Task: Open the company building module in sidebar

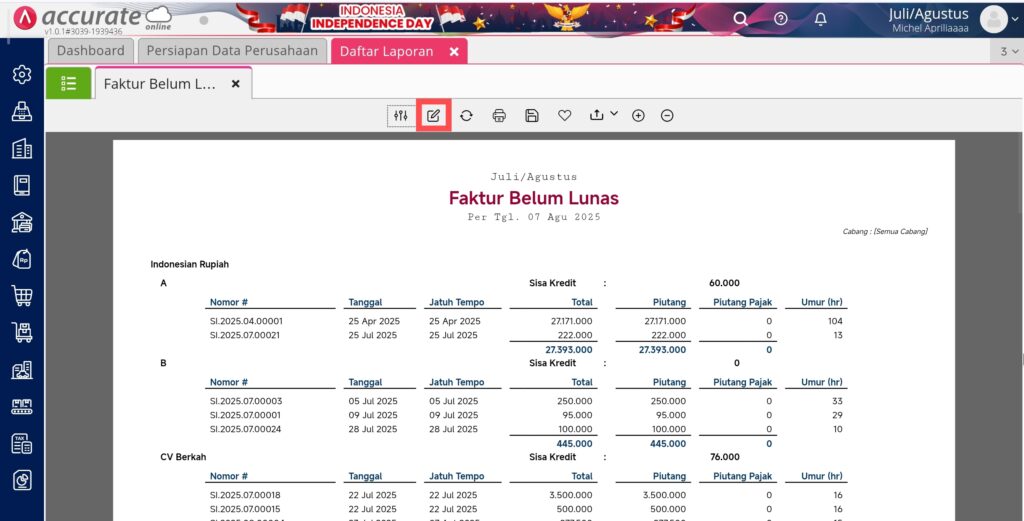Action: [x=22, y=149]
